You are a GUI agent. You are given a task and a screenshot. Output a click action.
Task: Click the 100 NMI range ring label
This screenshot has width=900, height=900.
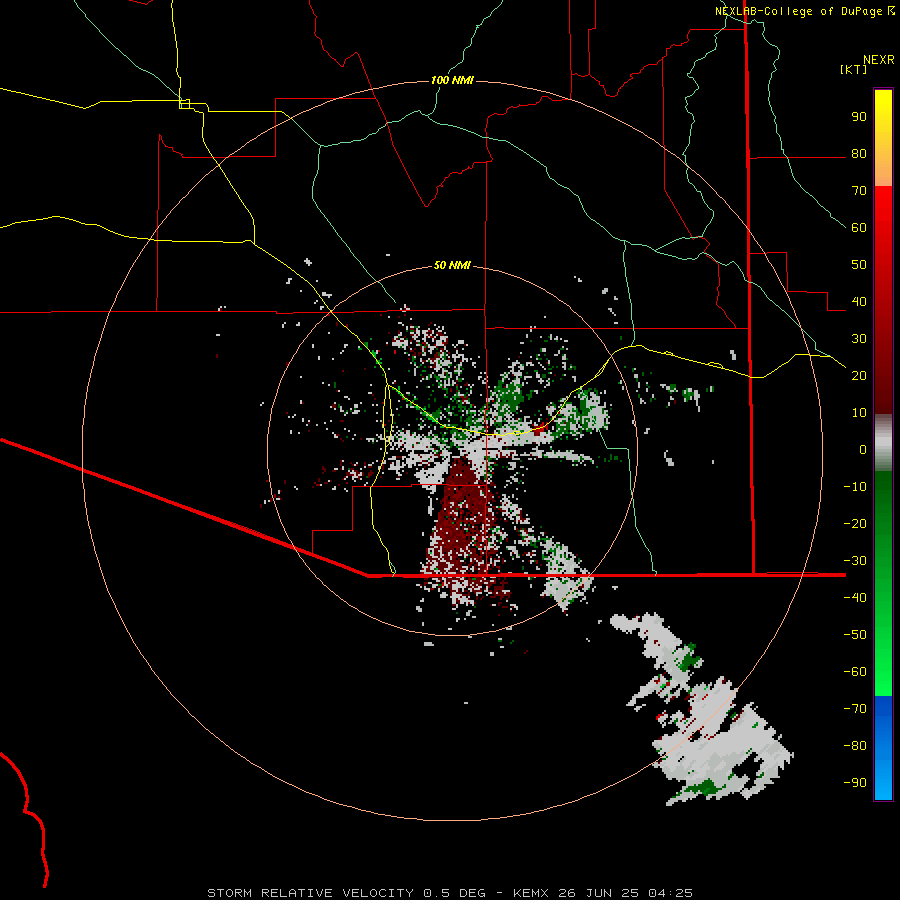coord(452,80)
